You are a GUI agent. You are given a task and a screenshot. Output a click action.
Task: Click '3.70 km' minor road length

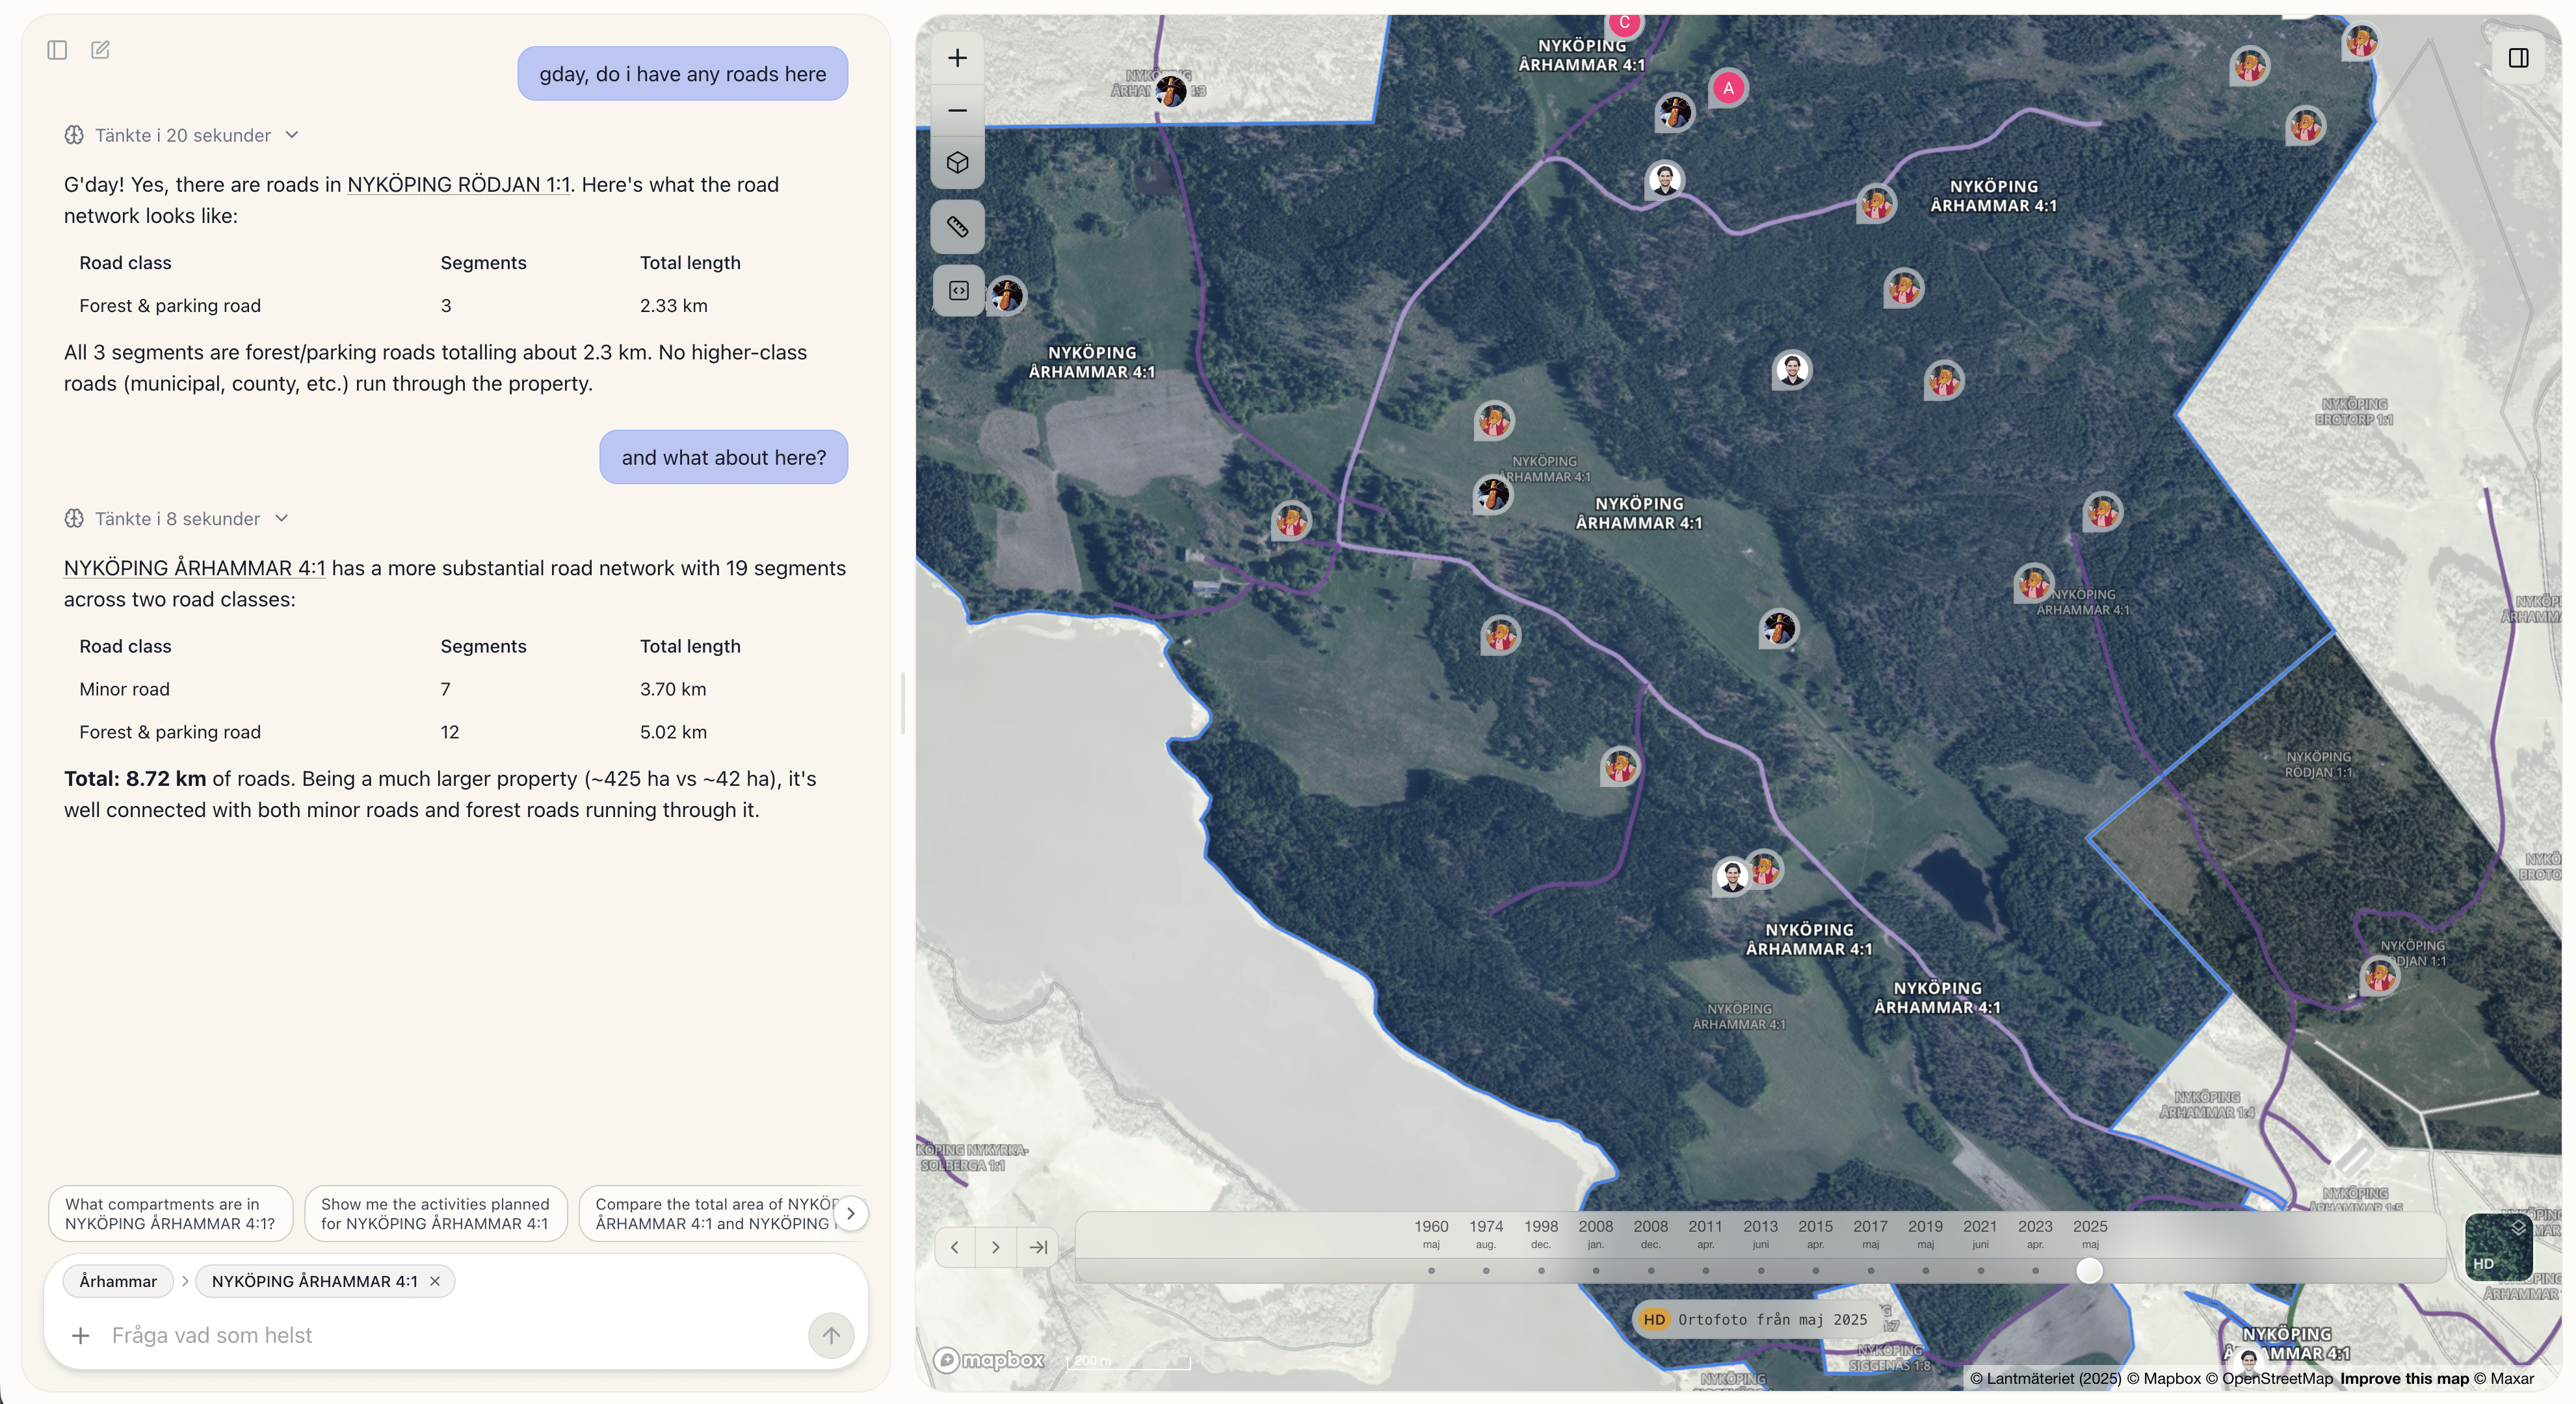pyautogui.click(x=673, y=689)
